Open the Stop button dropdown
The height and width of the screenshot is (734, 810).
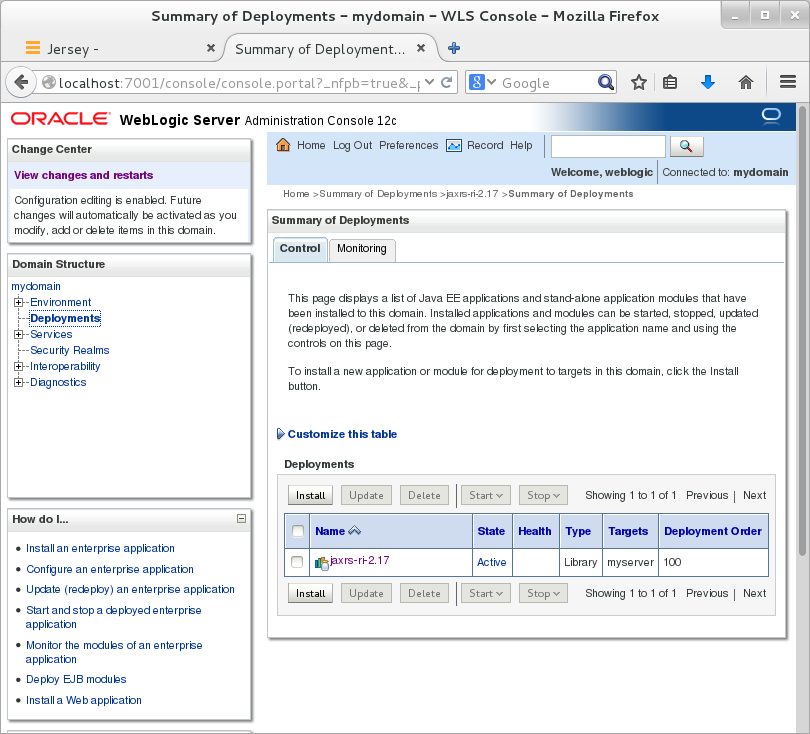pyautogui.click(x=556, y=494)
